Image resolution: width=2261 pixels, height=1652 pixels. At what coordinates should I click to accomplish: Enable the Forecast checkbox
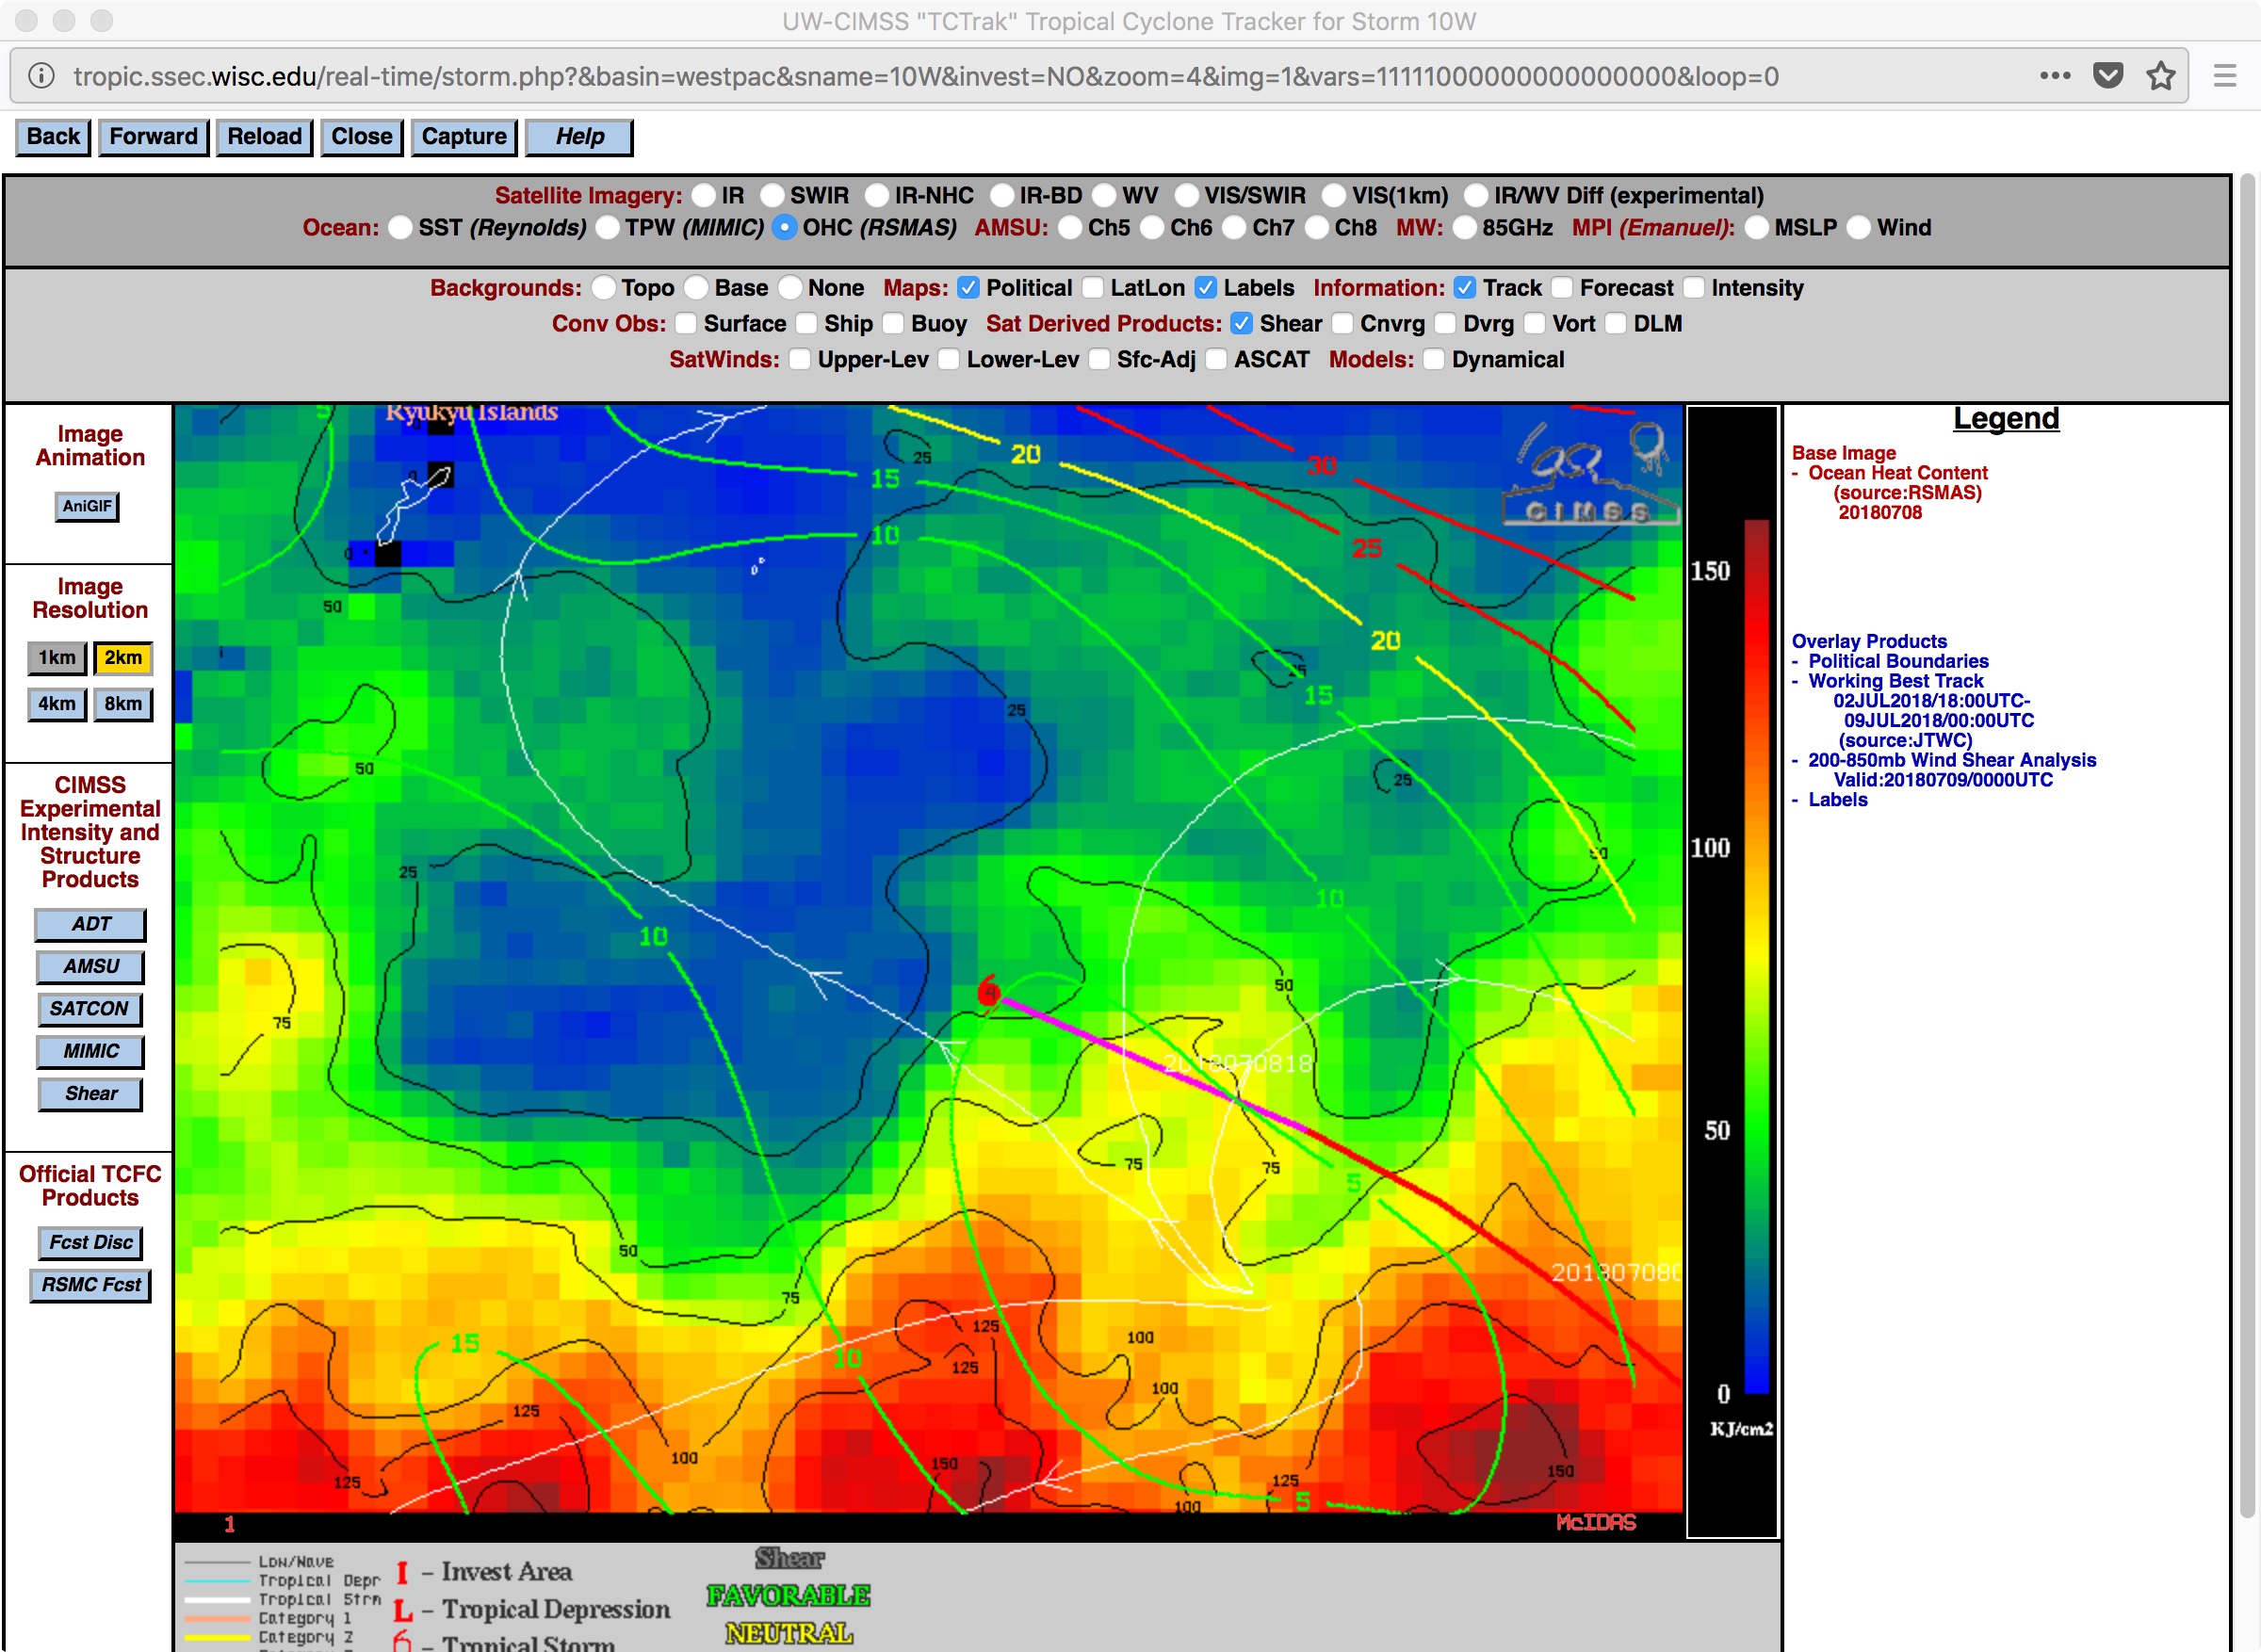(x=1562, y=288)
